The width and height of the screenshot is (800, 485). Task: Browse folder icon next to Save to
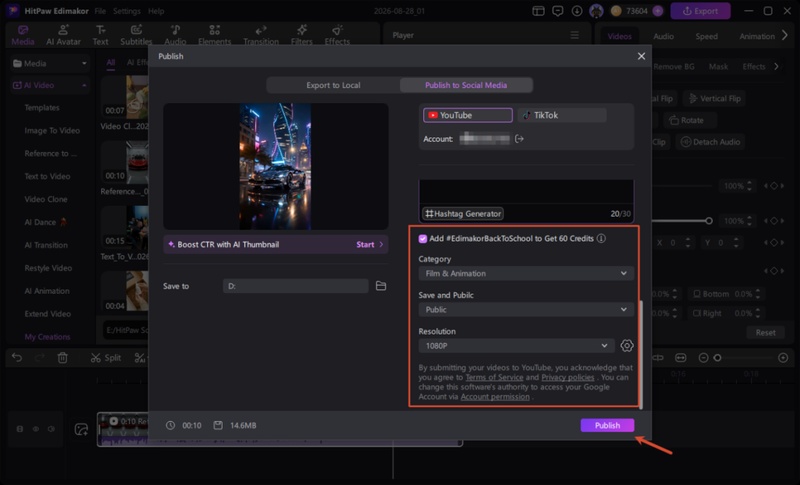tap(381, 286)
